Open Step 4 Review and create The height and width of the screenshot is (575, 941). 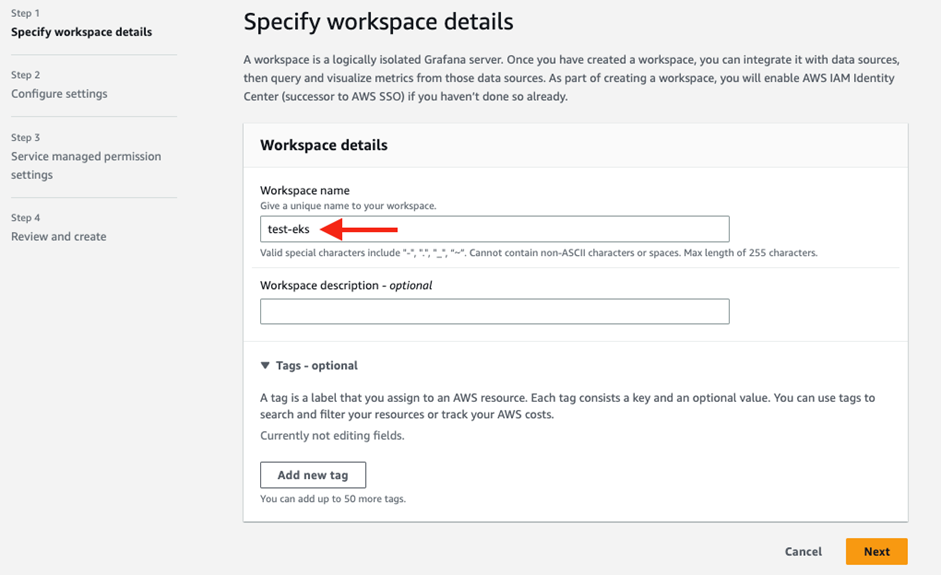[58, 236]
